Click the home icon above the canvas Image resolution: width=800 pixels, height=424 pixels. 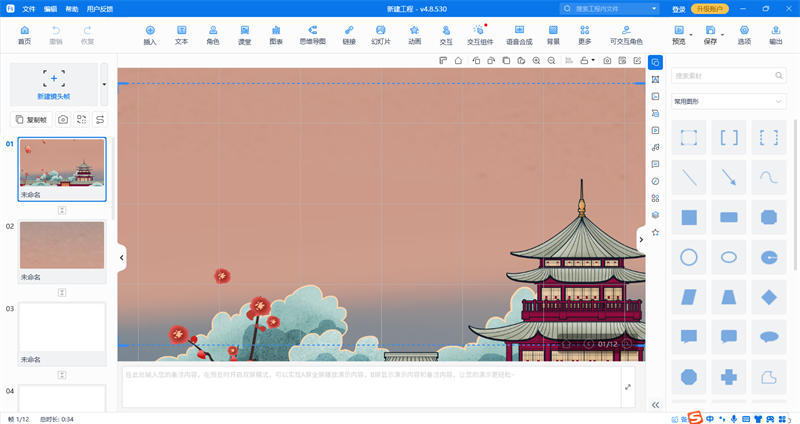click(x=458, y=61)
